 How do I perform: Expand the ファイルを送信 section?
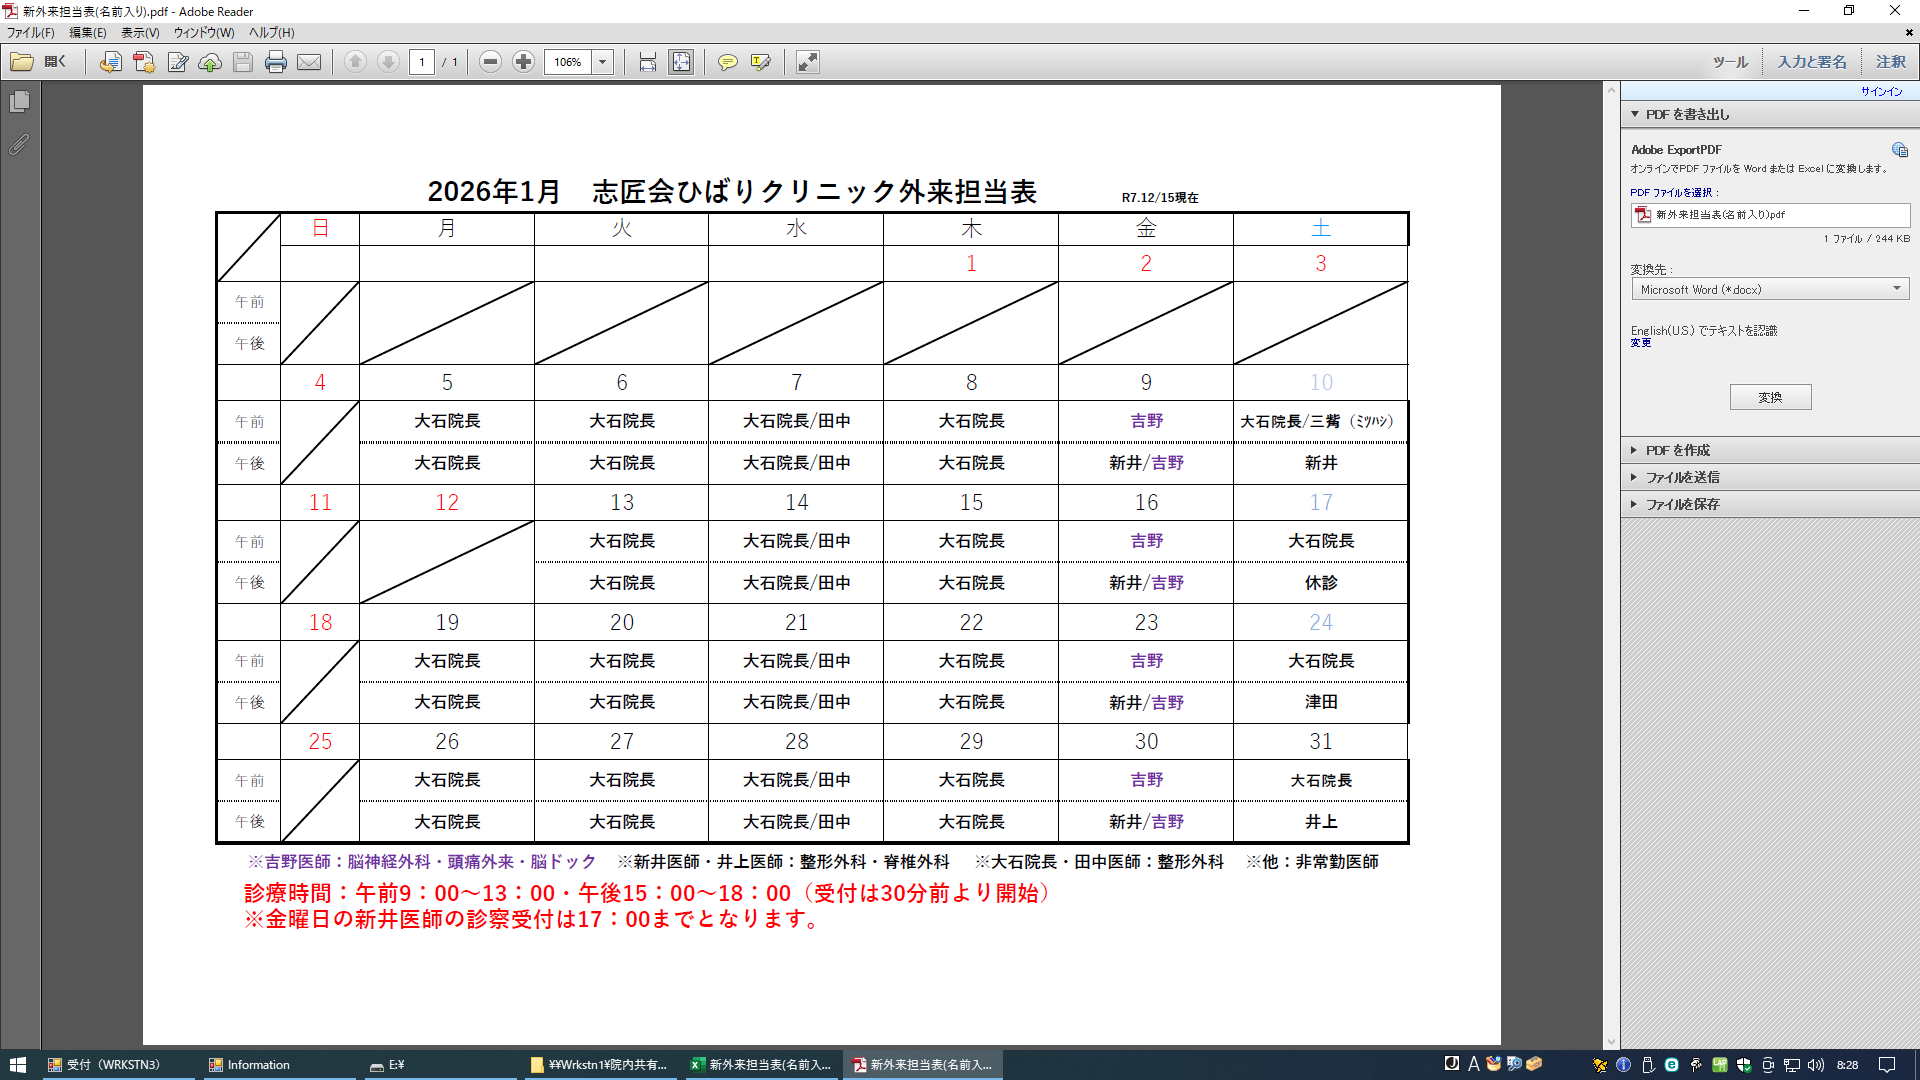coord(1682,477)
